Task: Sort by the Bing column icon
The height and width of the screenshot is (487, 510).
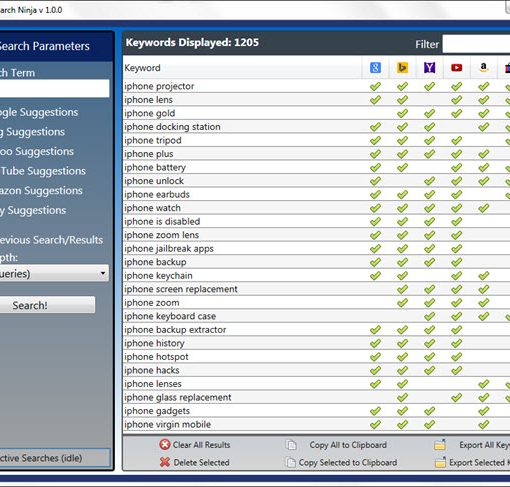Action: pos(402,68)
